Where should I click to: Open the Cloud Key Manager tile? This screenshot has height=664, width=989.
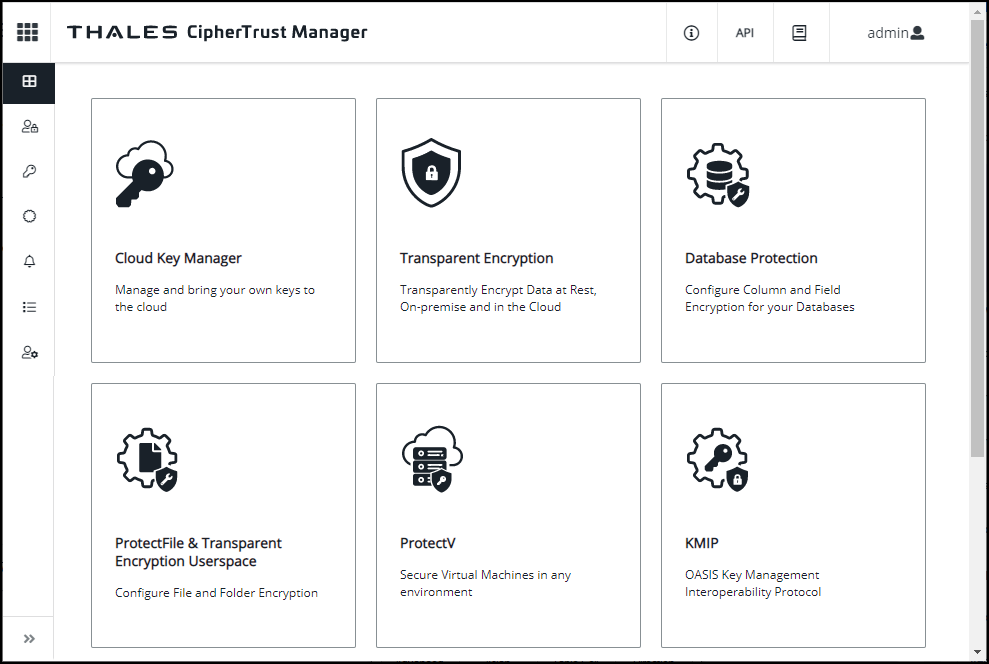tap(223, 230)
